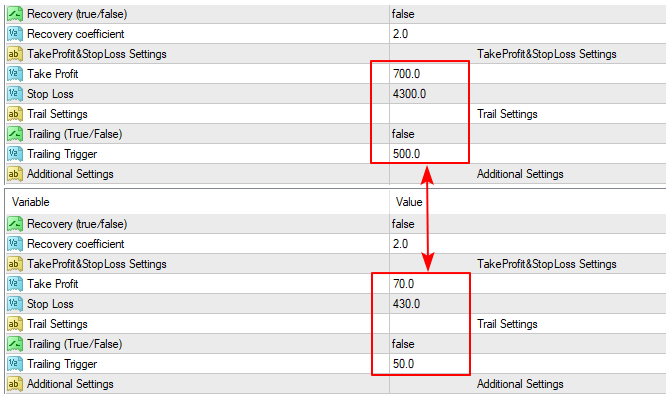Click the 'ab' icon beside Trail Settings, lower table

[x=14, y=324]
